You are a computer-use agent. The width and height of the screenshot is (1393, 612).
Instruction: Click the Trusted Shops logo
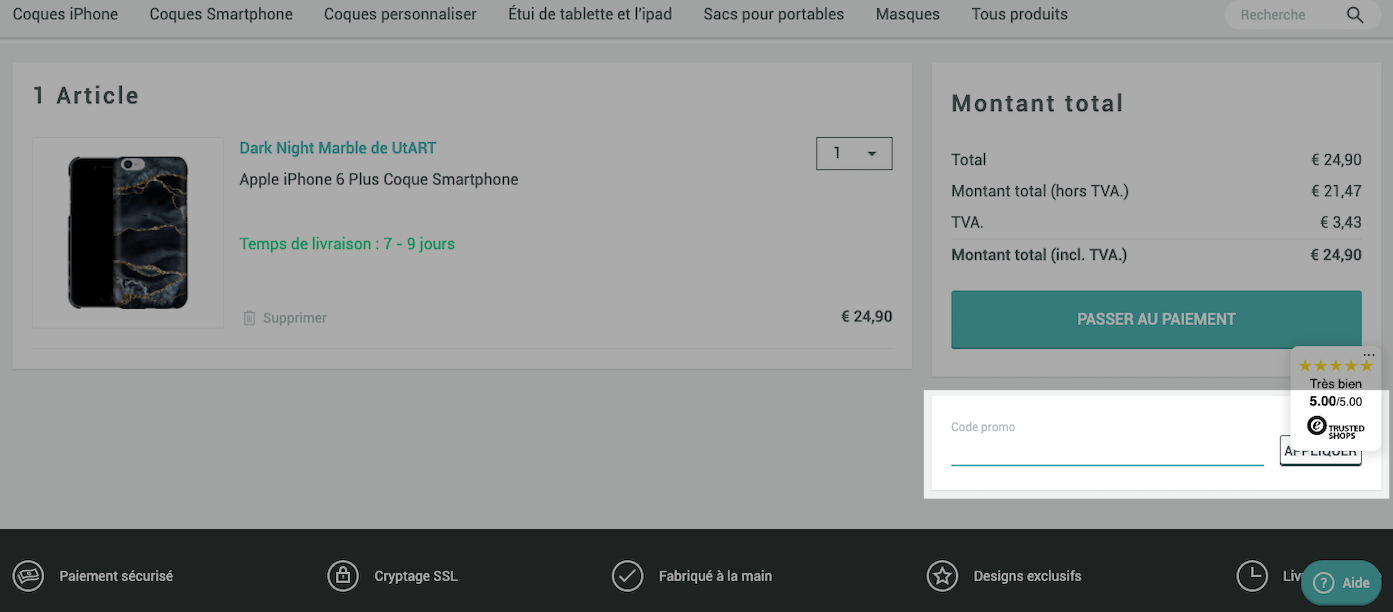point(1336,427)
